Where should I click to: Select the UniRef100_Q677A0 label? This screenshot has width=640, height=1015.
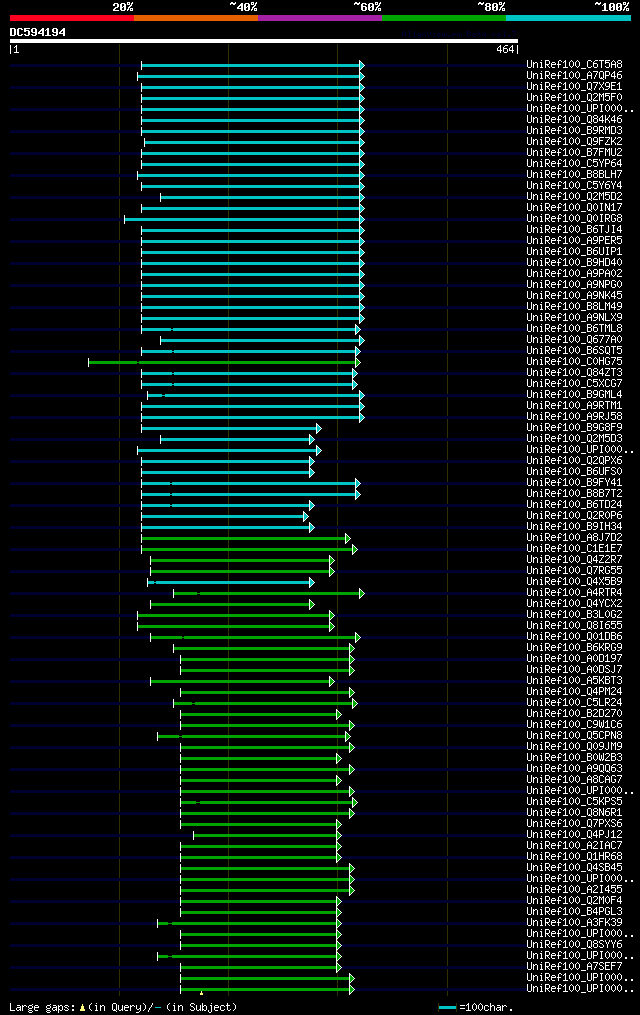575,340
